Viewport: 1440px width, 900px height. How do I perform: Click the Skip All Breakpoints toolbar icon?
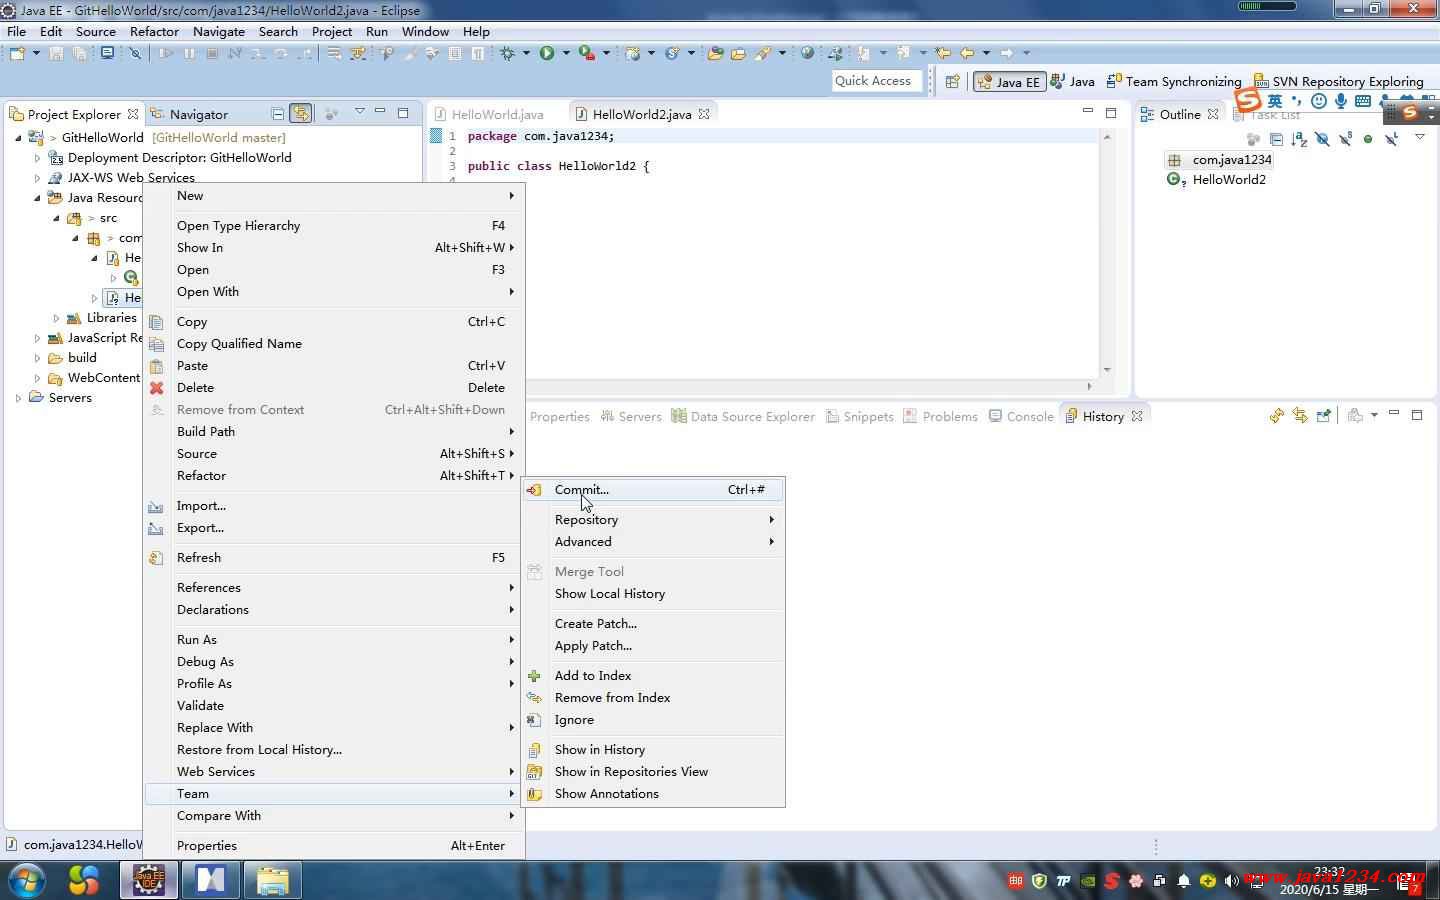[x=136, y=53]
